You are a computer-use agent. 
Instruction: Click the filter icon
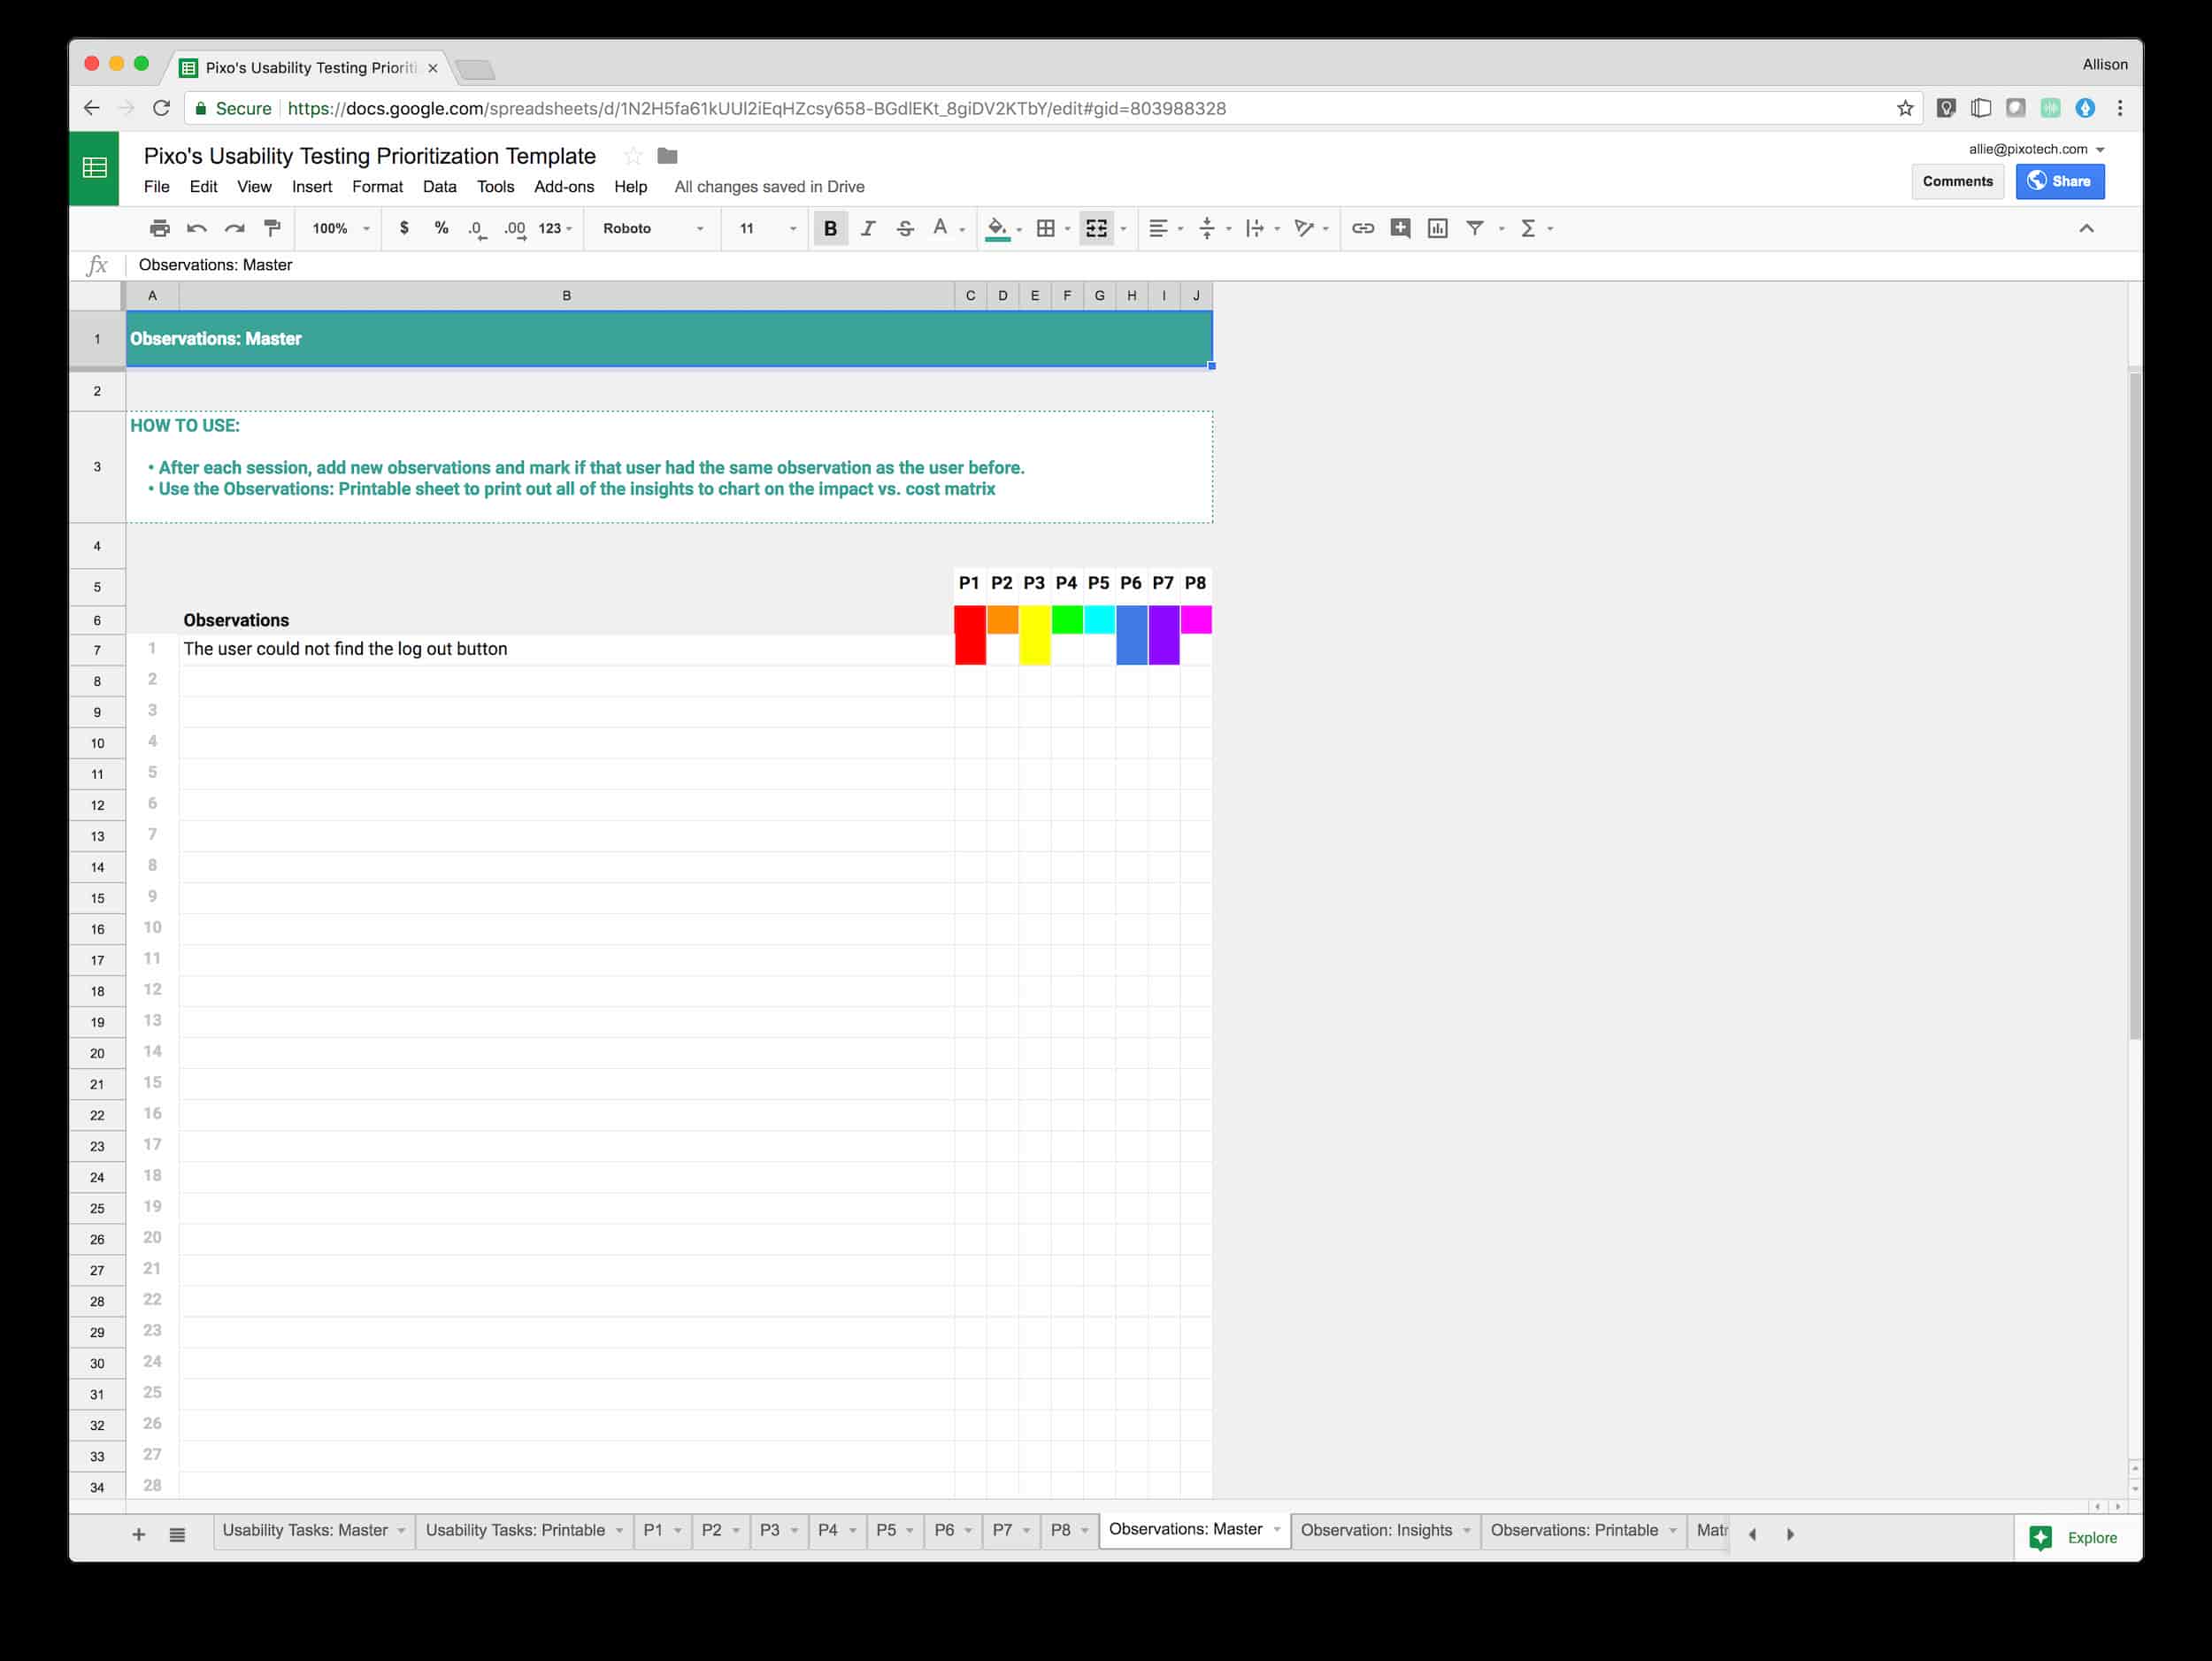[x=1475, y=228]
